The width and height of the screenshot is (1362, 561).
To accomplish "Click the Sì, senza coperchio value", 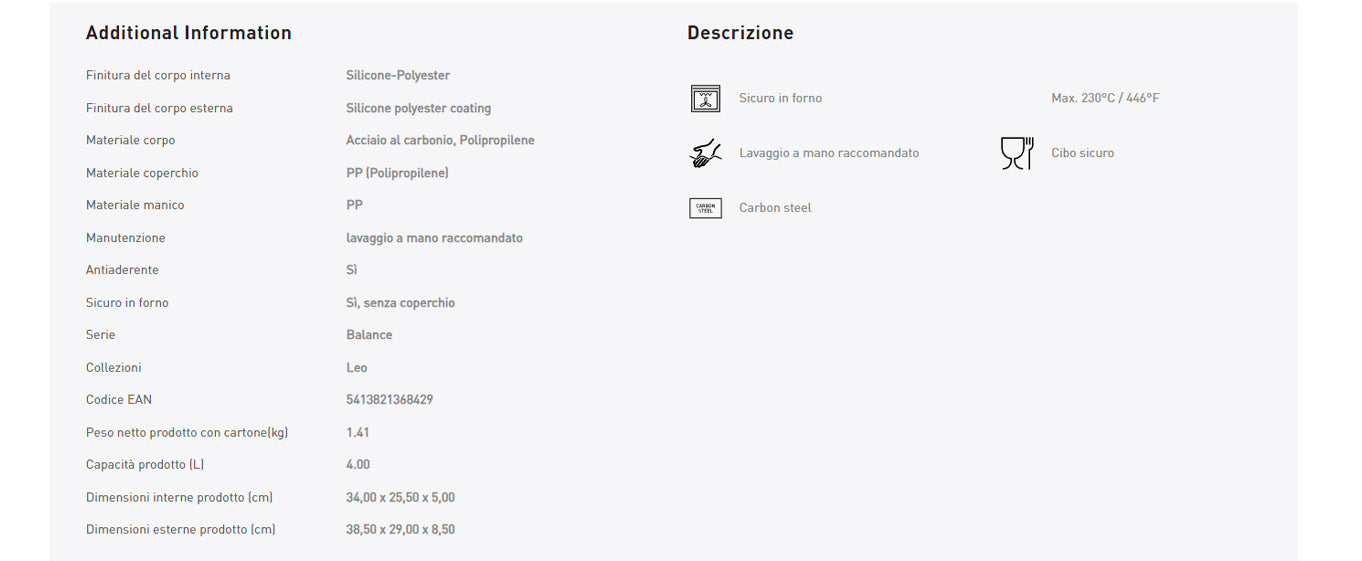I will [400, 303].
